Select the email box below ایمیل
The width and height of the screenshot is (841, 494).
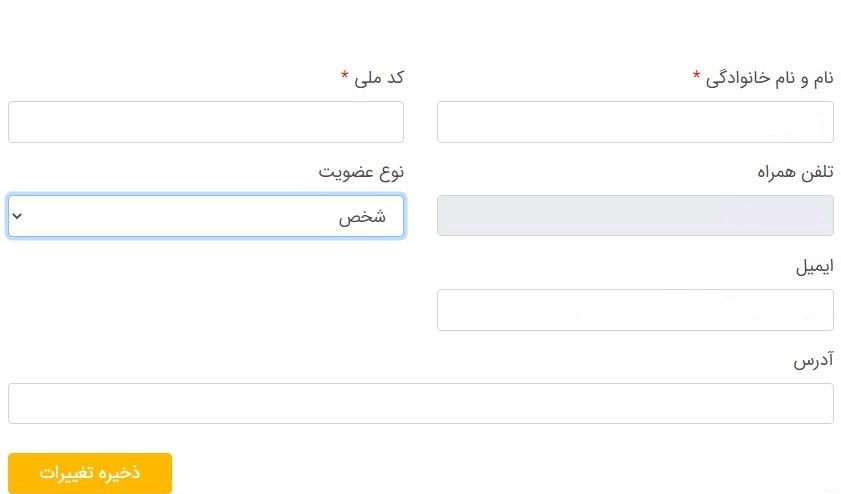tap(635, 310)
